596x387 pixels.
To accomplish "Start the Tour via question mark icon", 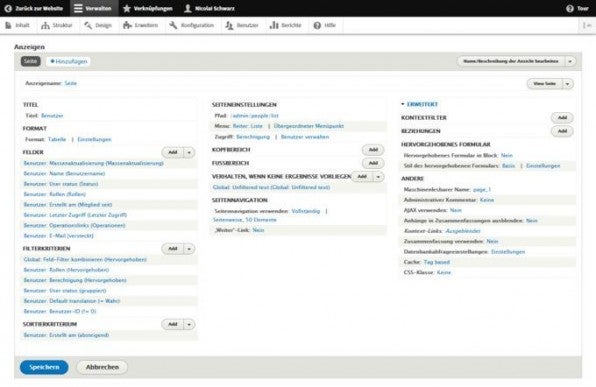I will coord(569,8).
